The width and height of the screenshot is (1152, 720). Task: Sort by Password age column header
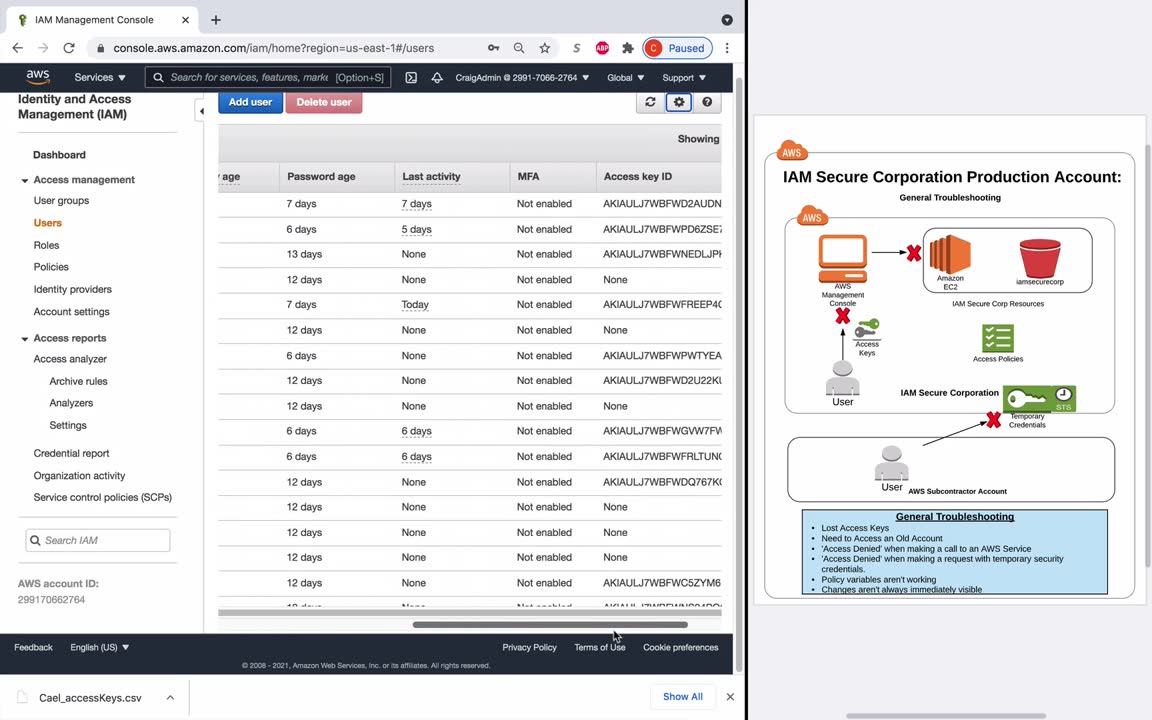click(321, 176)
